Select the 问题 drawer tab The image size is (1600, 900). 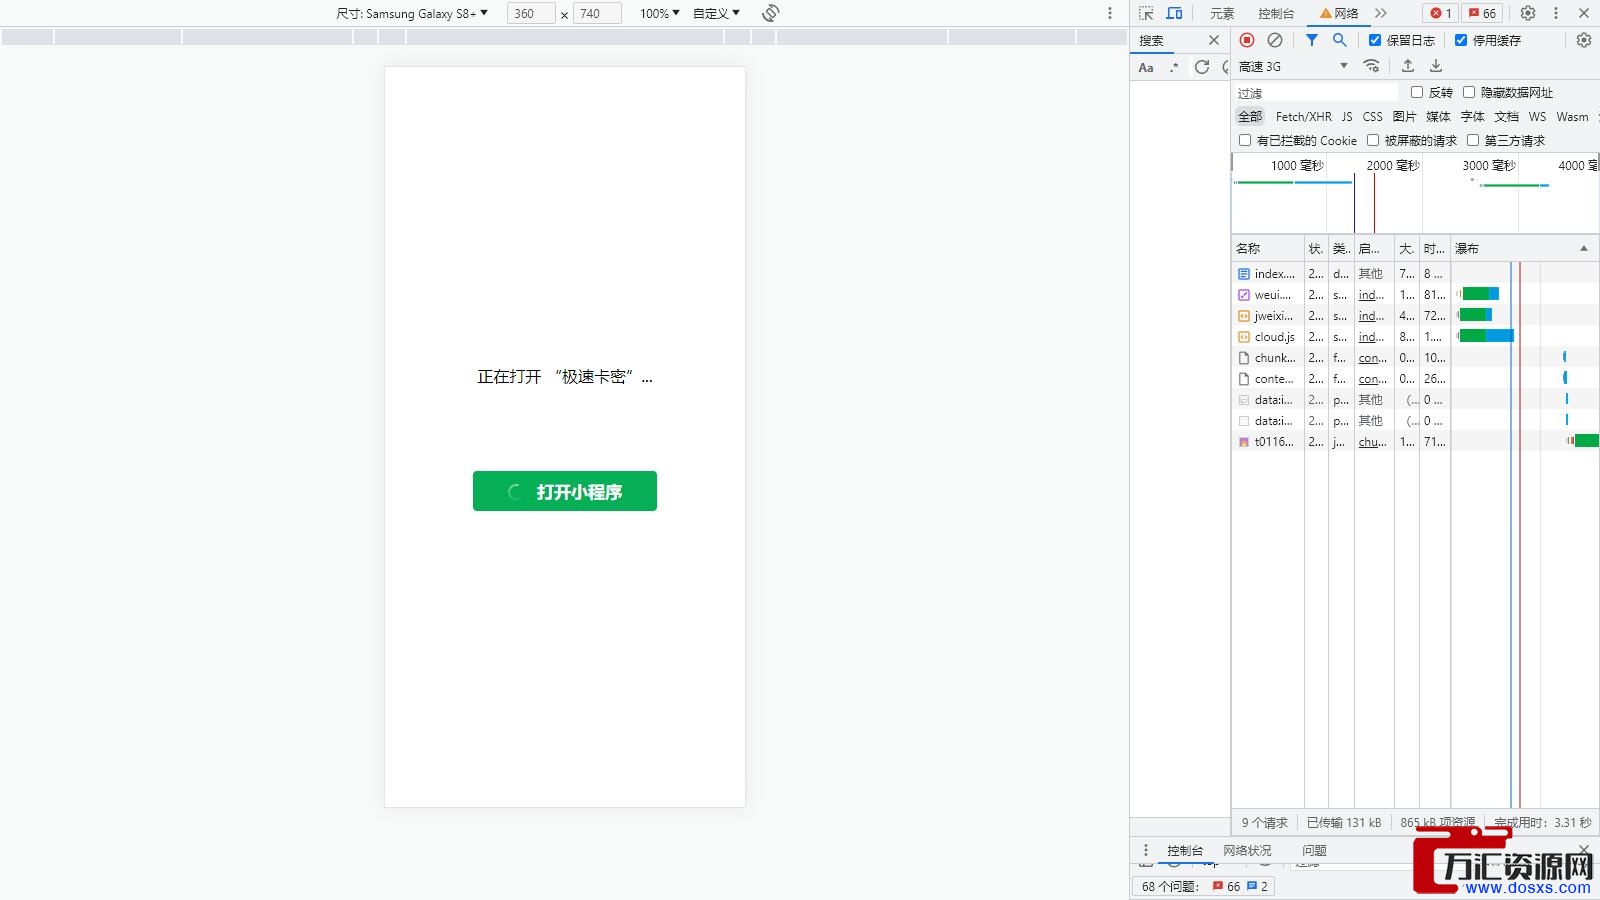click(x=1314, y=850)
